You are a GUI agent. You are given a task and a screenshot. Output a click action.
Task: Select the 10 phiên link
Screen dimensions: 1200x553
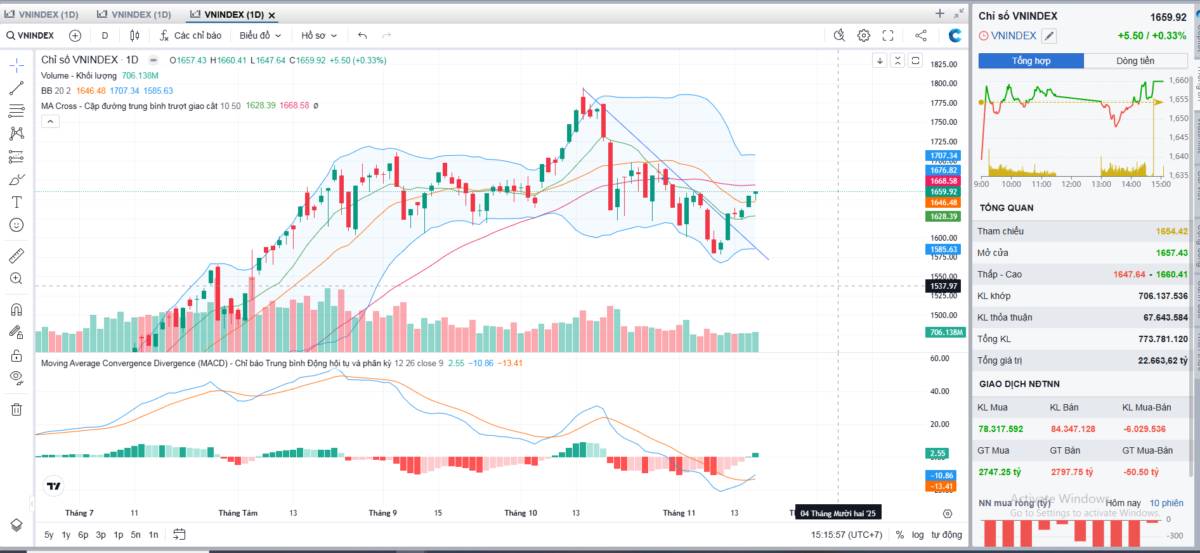(x=1166, y=503)
